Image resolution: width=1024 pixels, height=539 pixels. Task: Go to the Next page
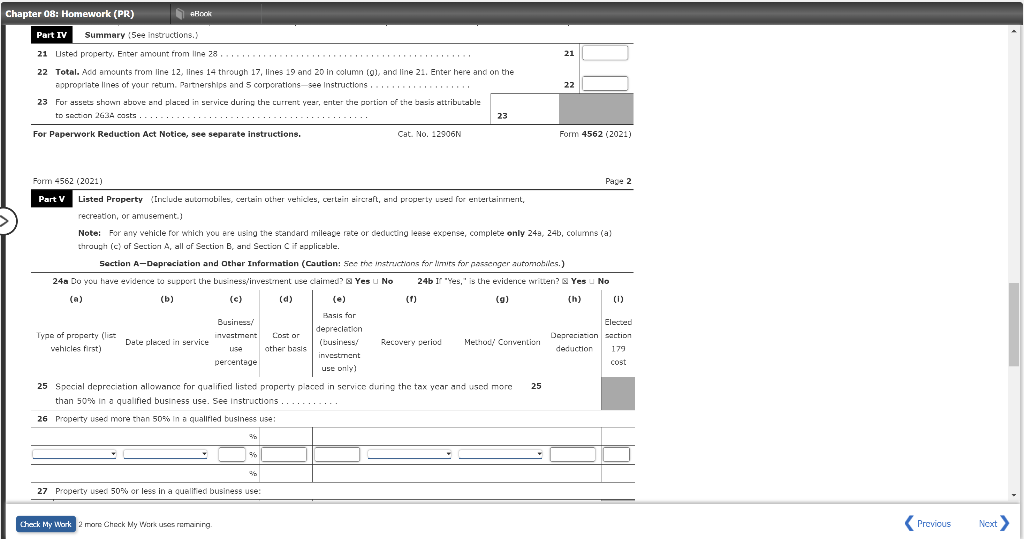[x=994, y=523]
